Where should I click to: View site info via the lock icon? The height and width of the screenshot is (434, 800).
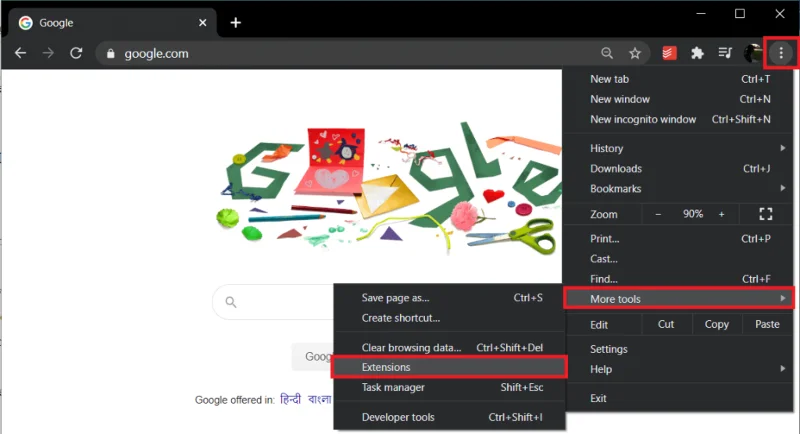click(110, 54)
